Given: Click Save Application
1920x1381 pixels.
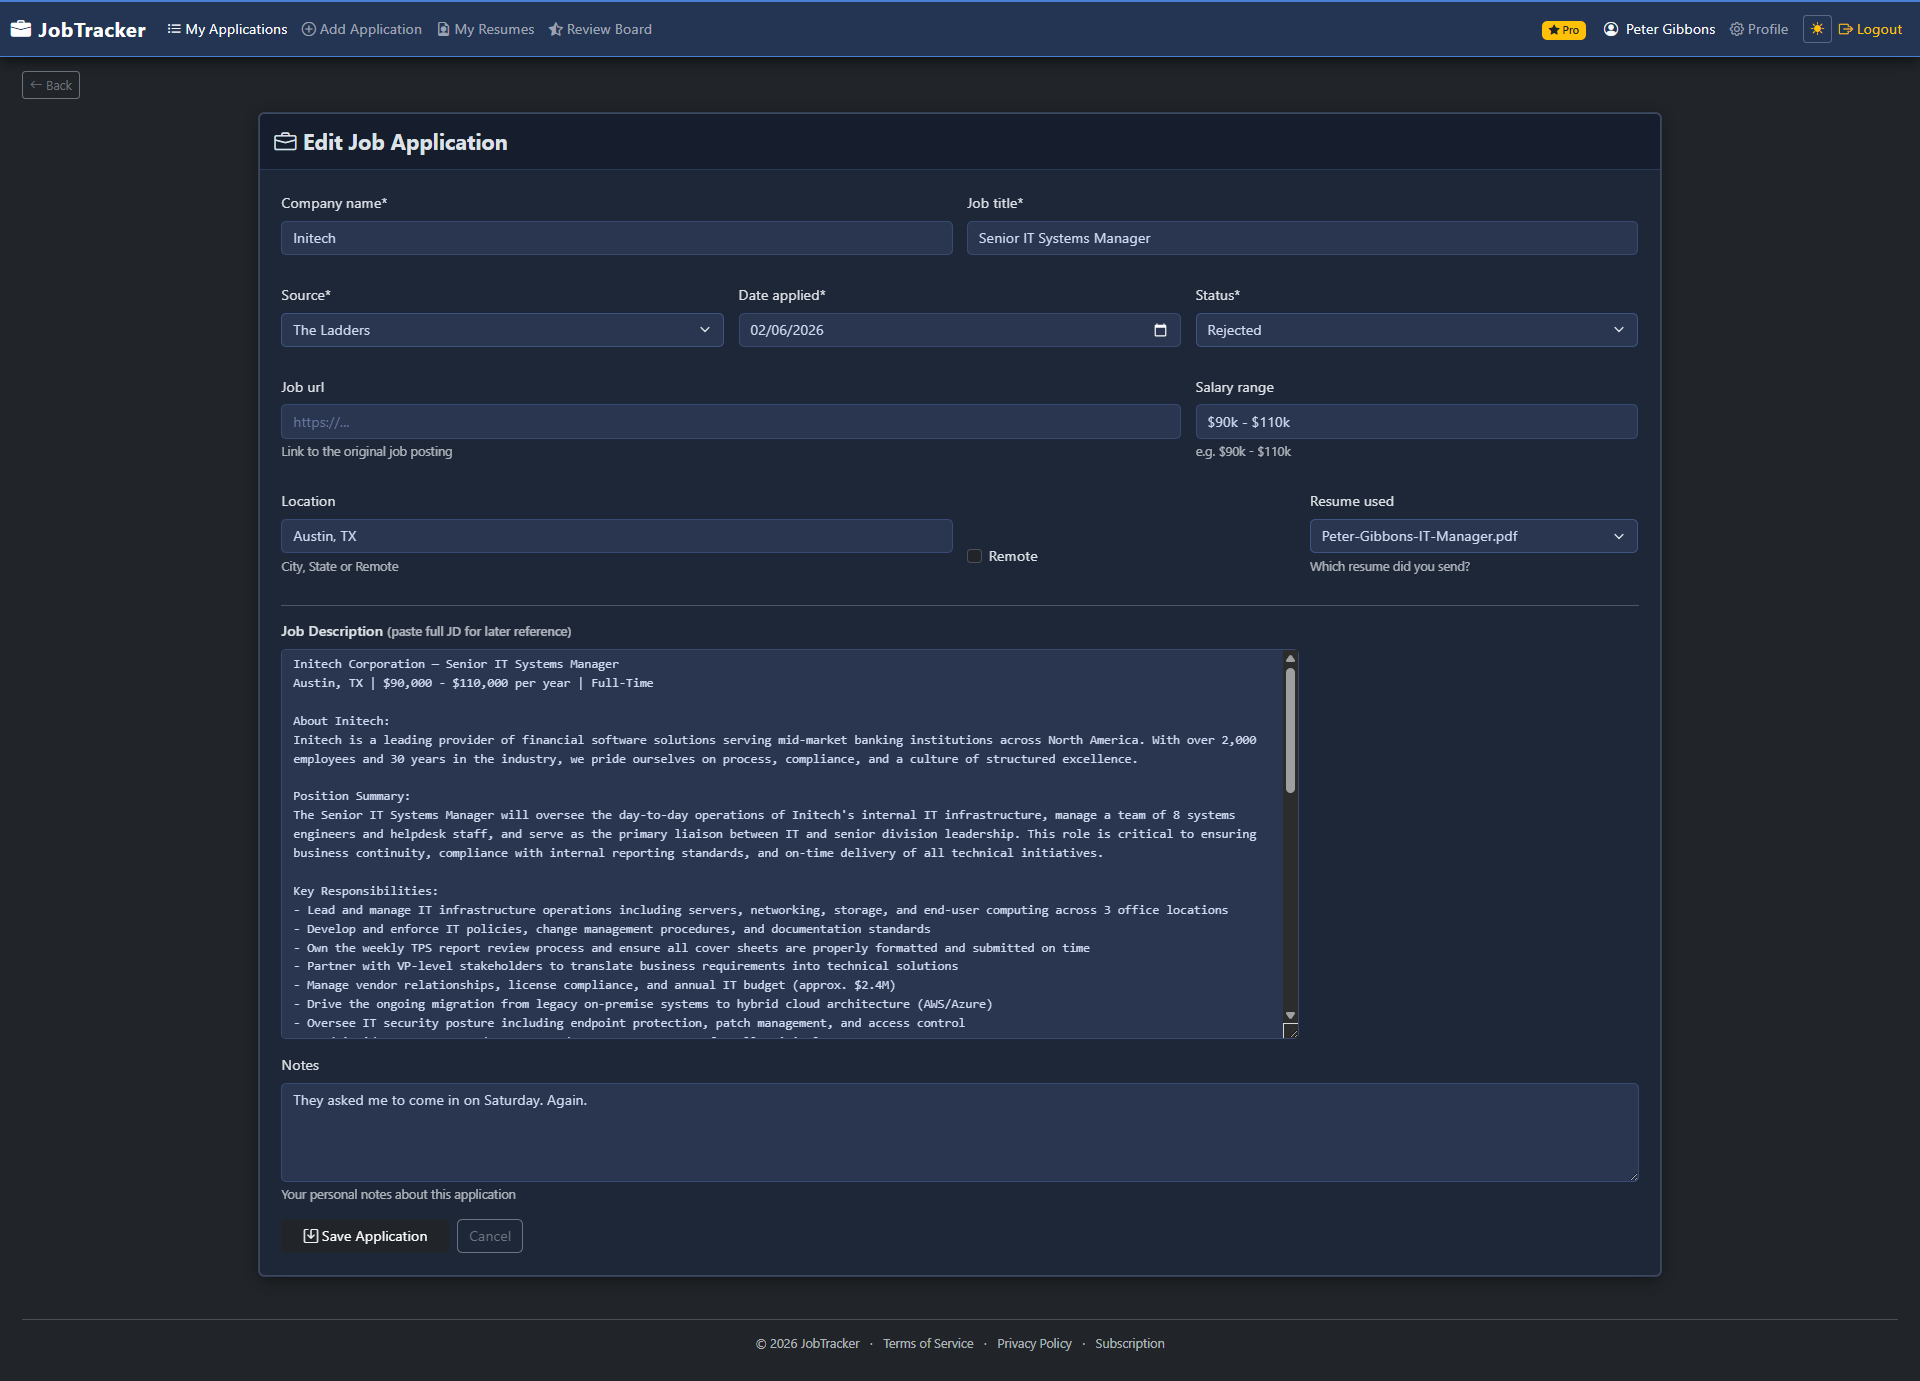Looking at the screenshot, I should pos(364,1236).
